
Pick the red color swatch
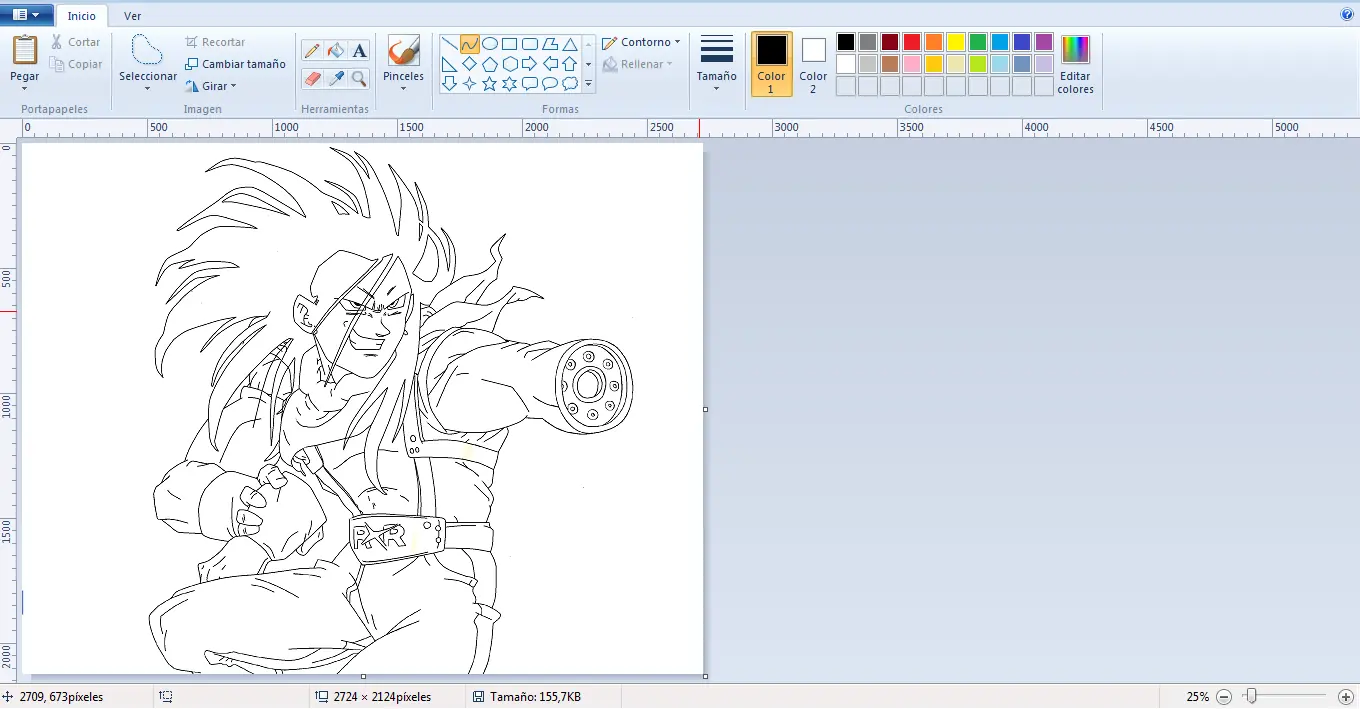point(911,42)
